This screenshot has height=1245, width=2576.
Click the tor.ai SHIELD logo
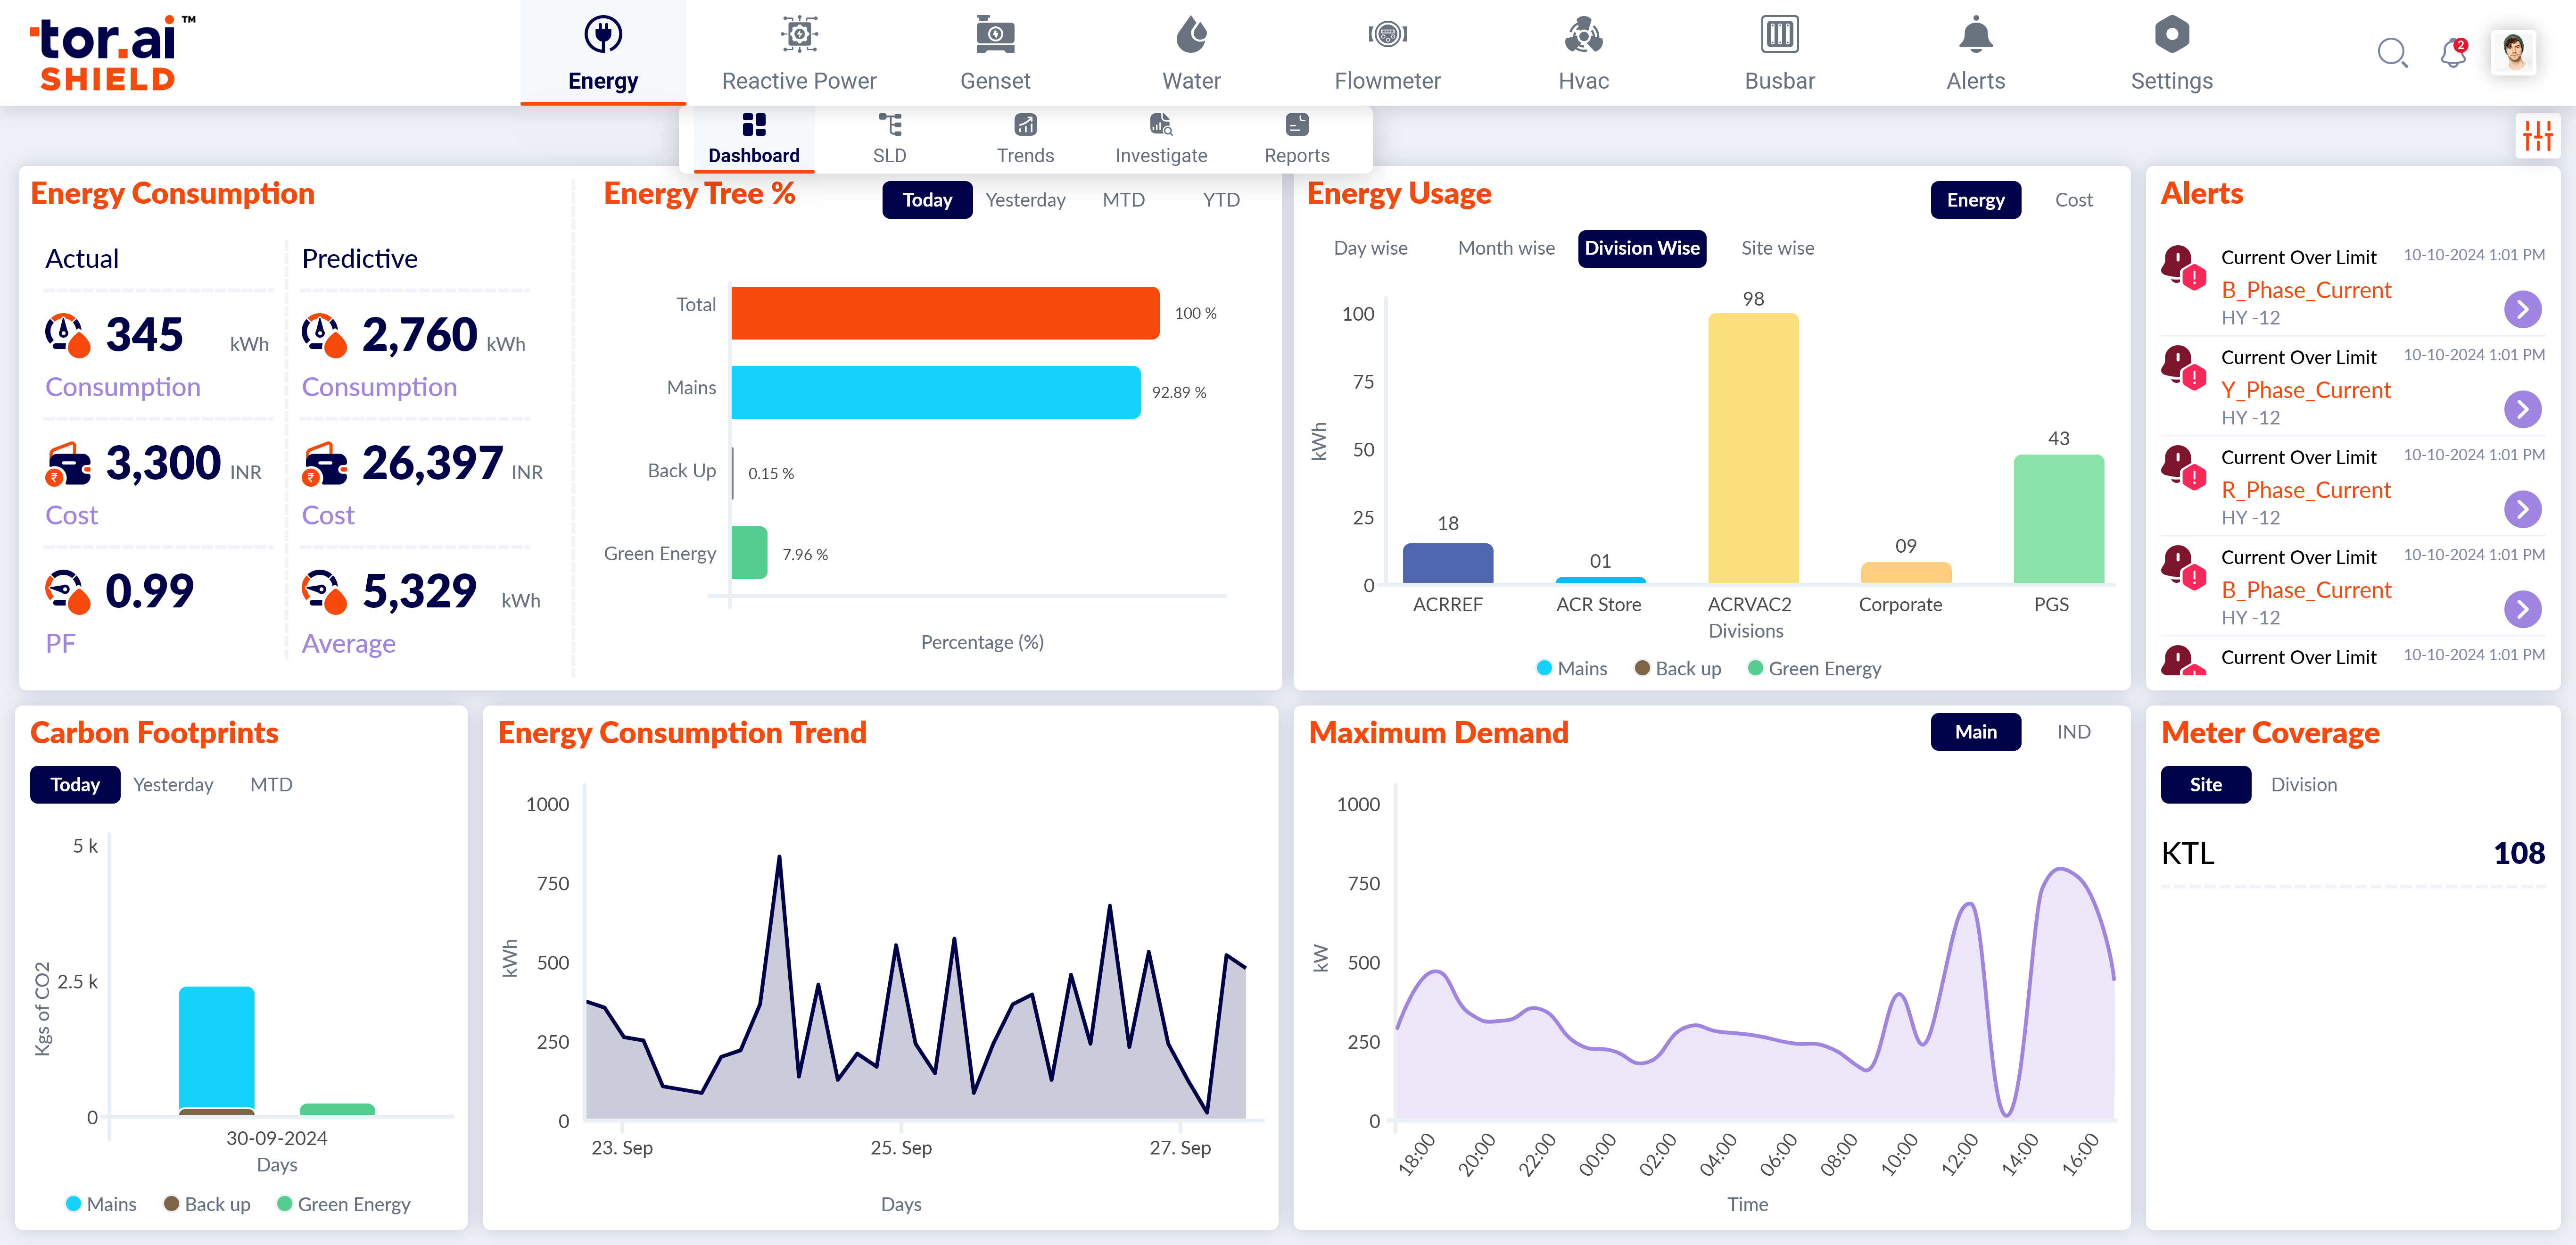click(112, 53)
